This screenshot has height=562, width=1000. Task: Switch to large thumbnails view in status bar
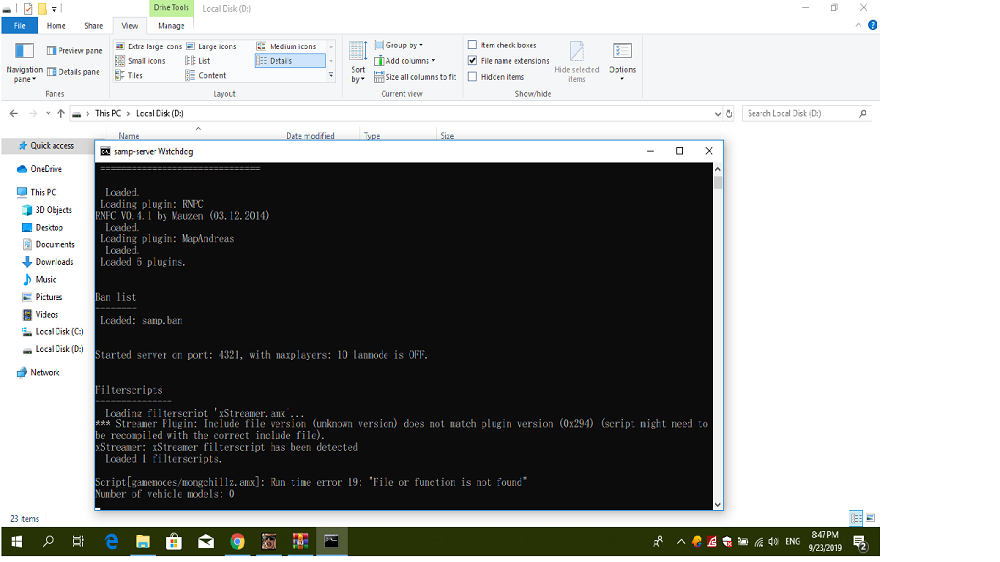coord(871,518)
